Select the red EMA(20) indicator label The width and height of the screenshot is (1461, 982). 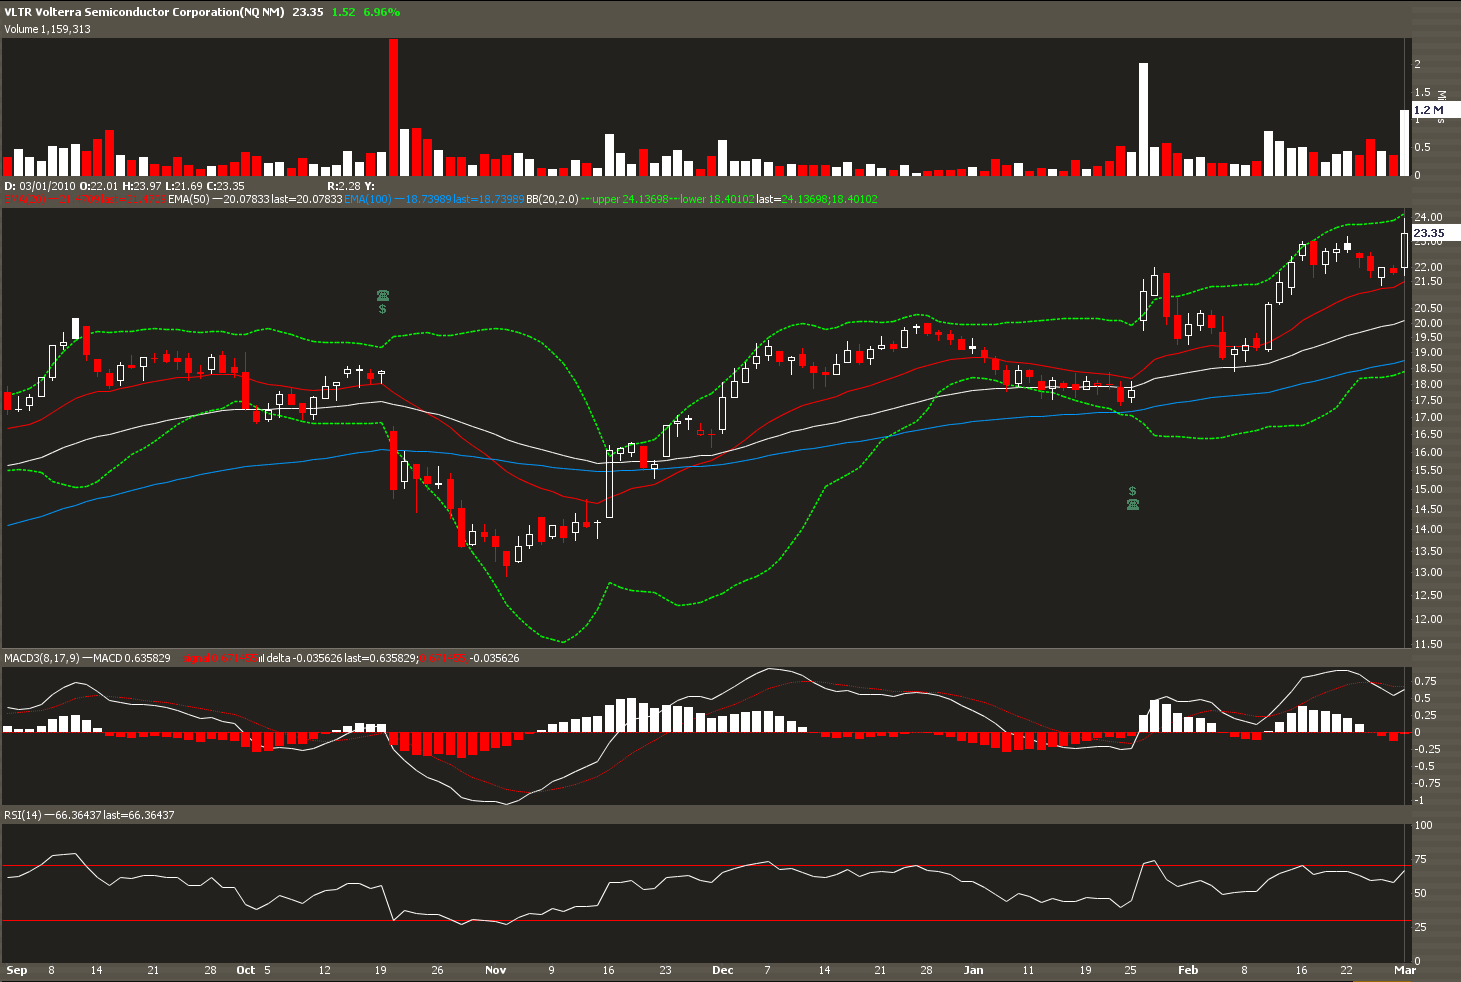[84, 200]
